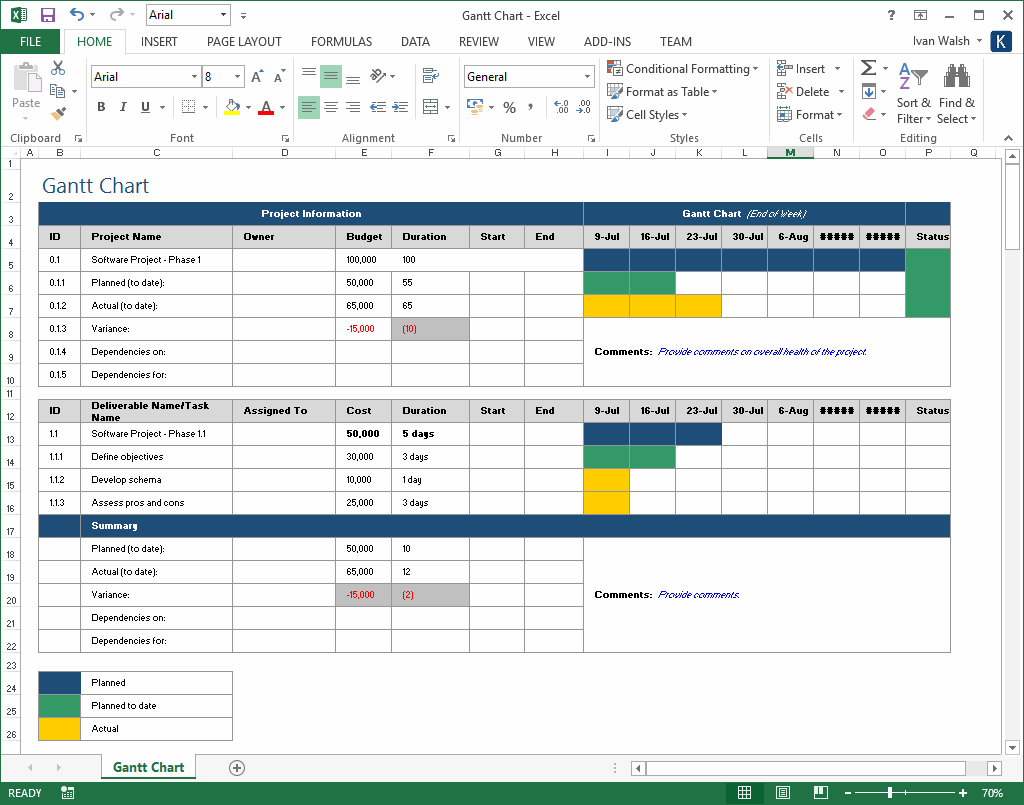The image size is (1024, 805).
Task: Open the REVIEW ribbon tab
Action: pos(478,42)
